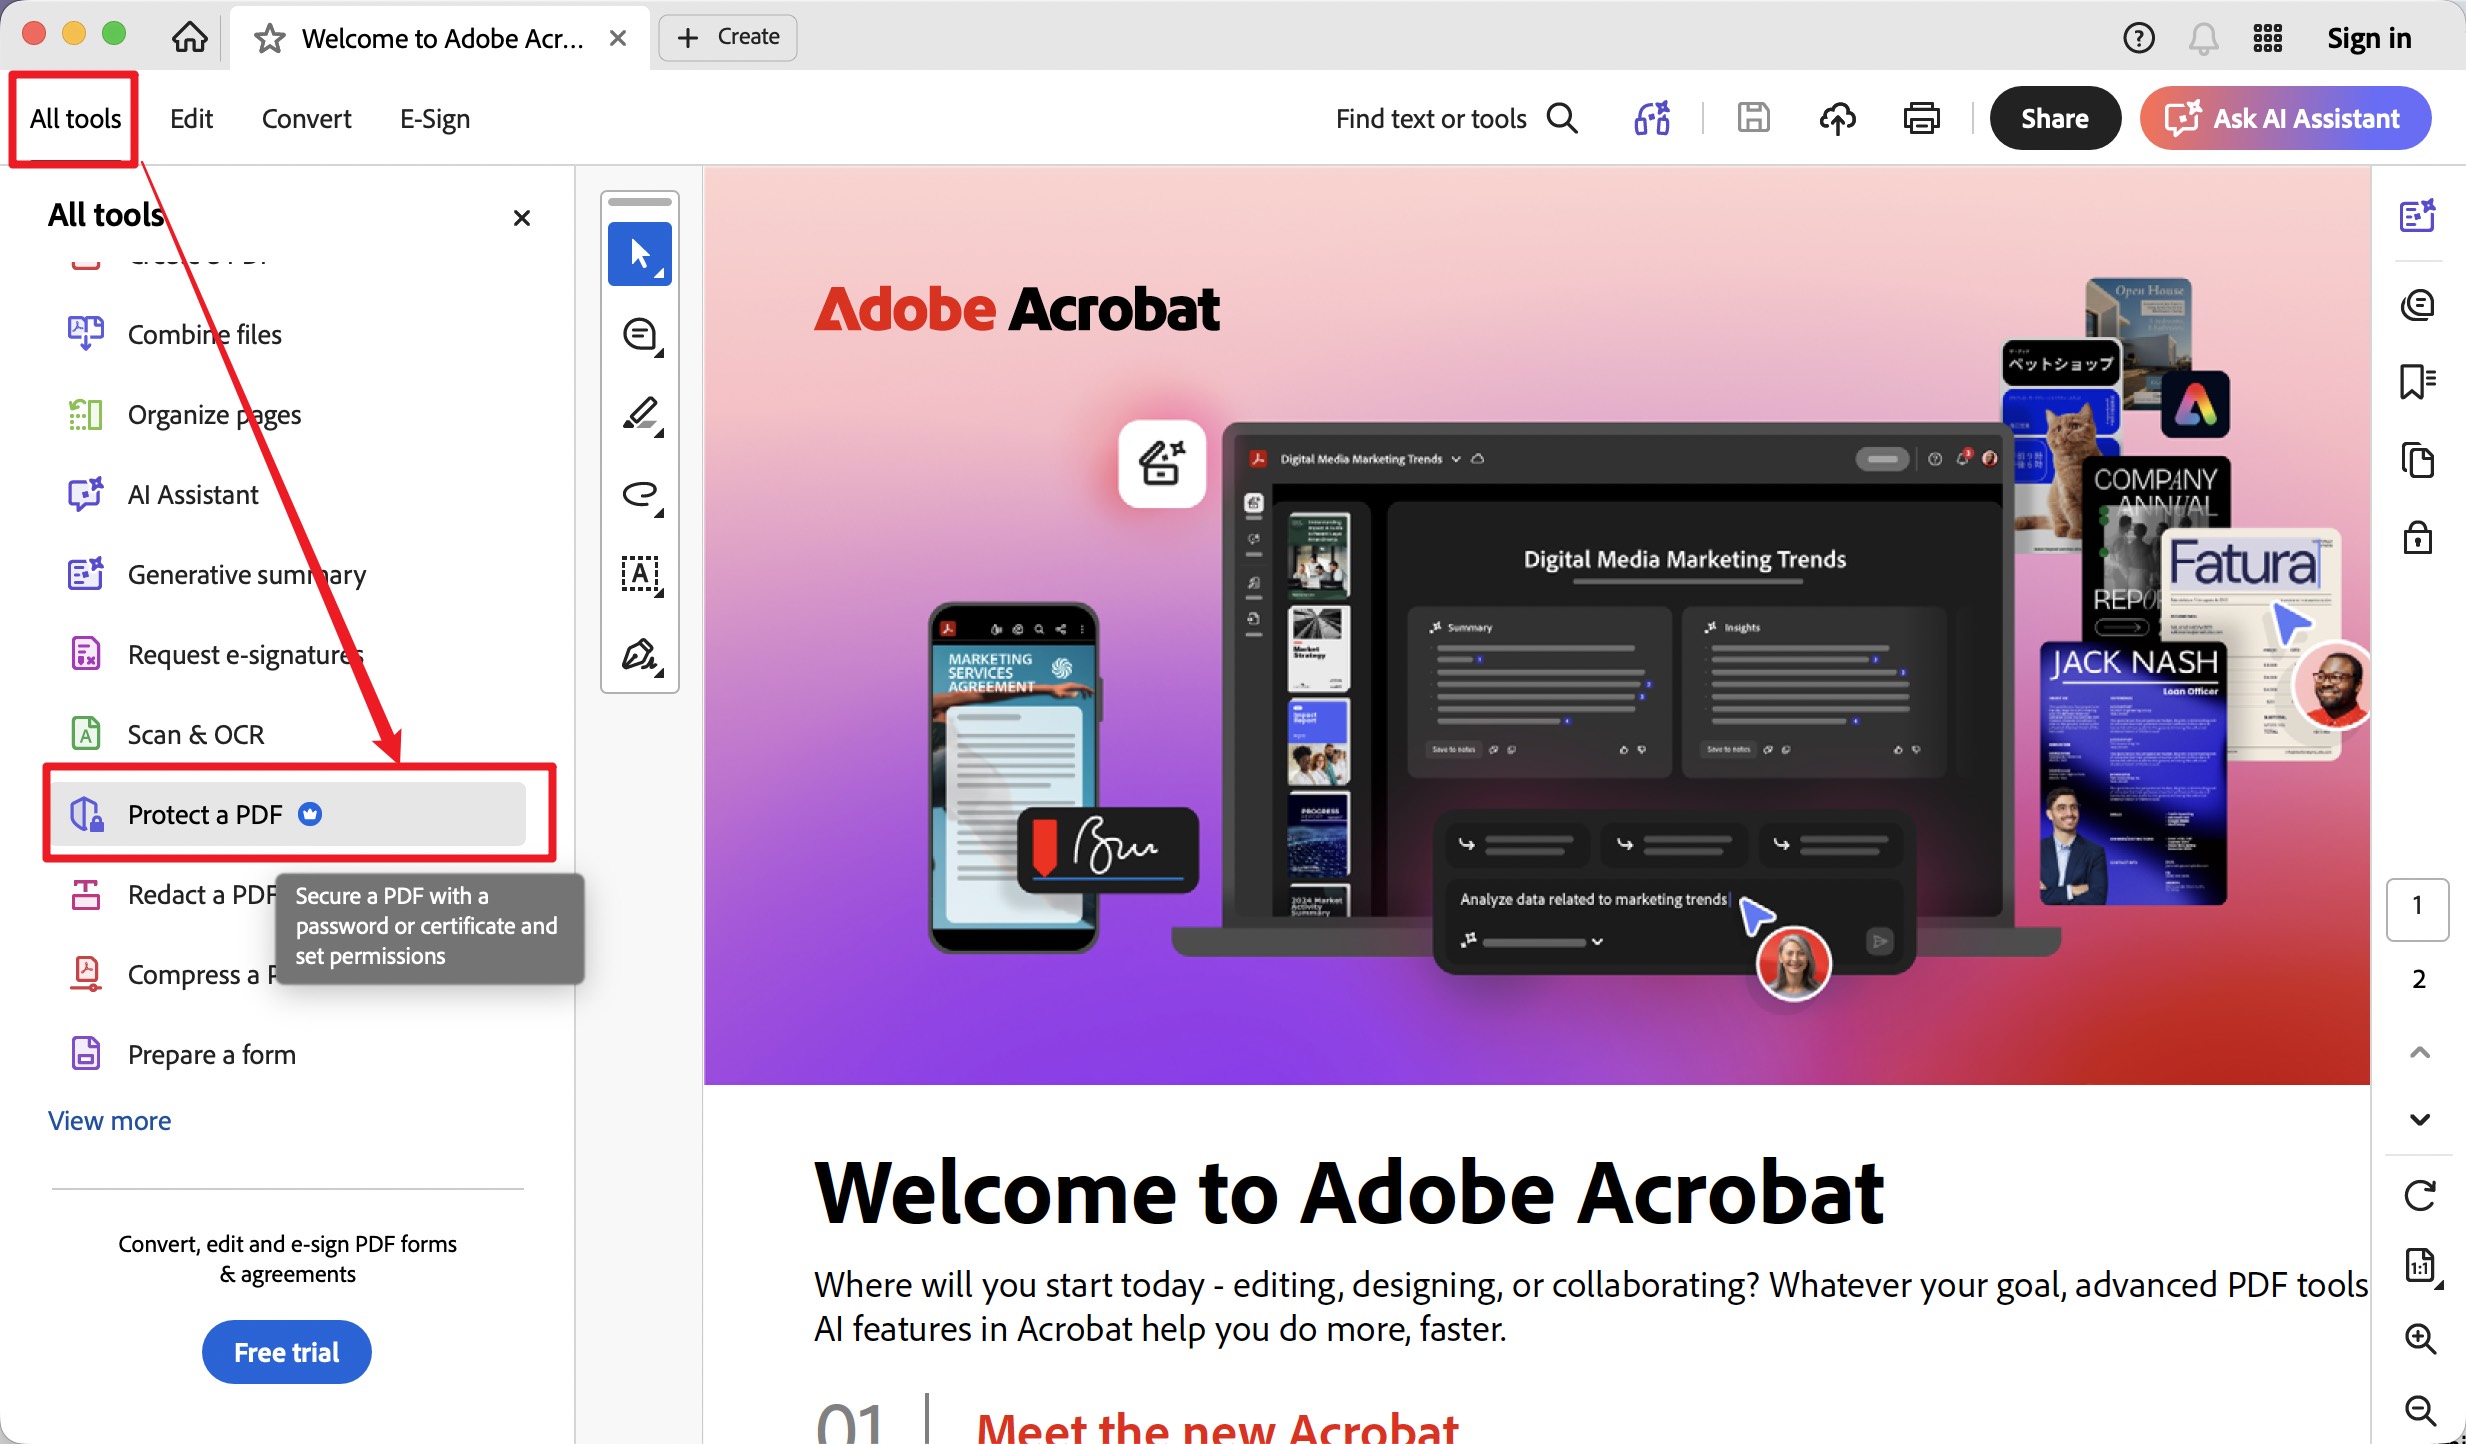The width and height of the screenshot is (2466, 1444).
Task: Select AI Assistant in All tools list
Action: (x=290, y=494)
